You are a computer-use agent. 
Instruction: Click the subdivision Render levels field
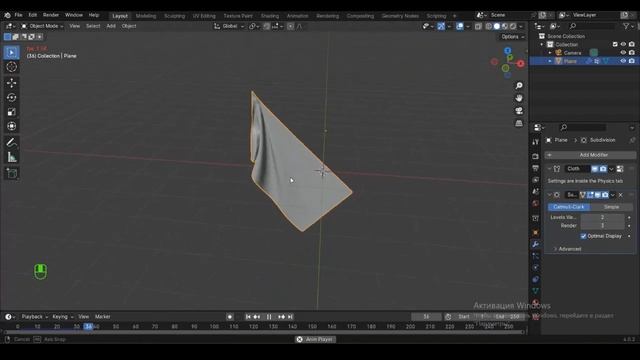tap(602, 225)
